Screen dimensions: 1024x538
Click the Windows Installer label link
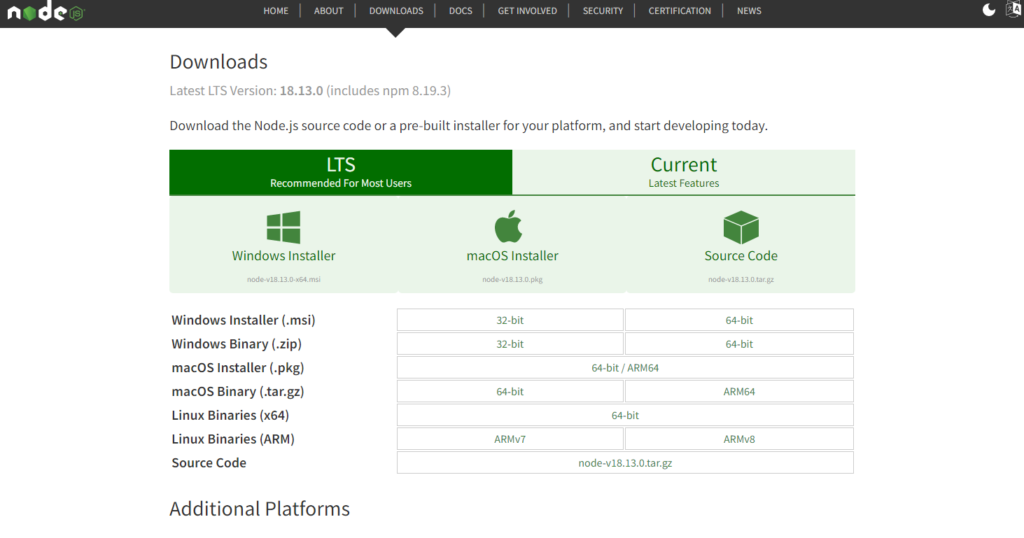[x=283, y=256]
